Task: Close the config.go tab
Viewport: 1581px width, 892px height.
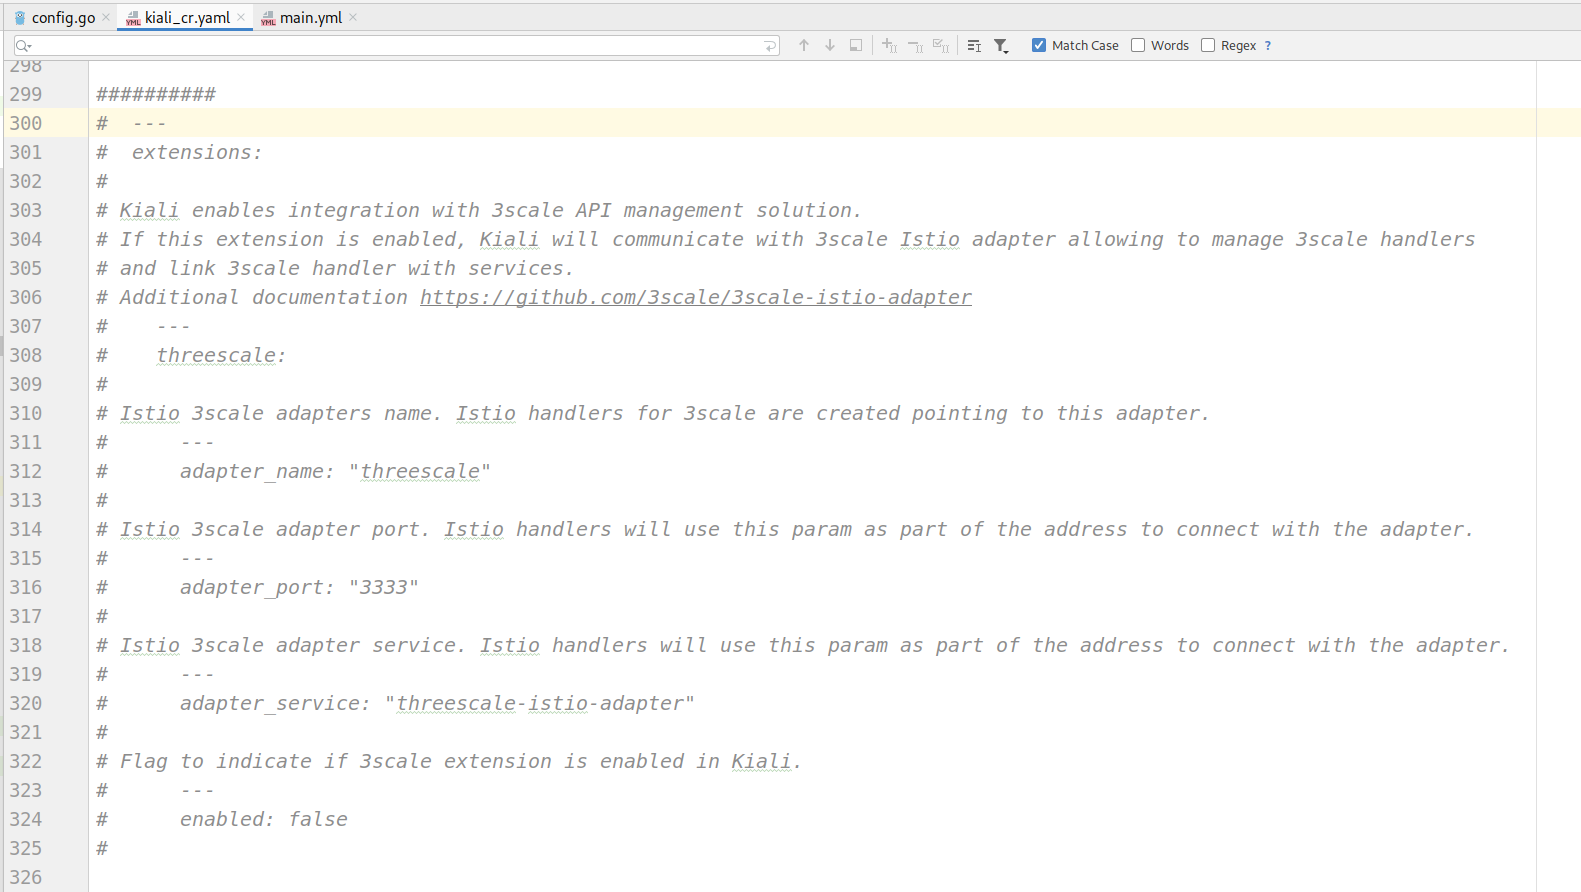Action: pos(106,17)
